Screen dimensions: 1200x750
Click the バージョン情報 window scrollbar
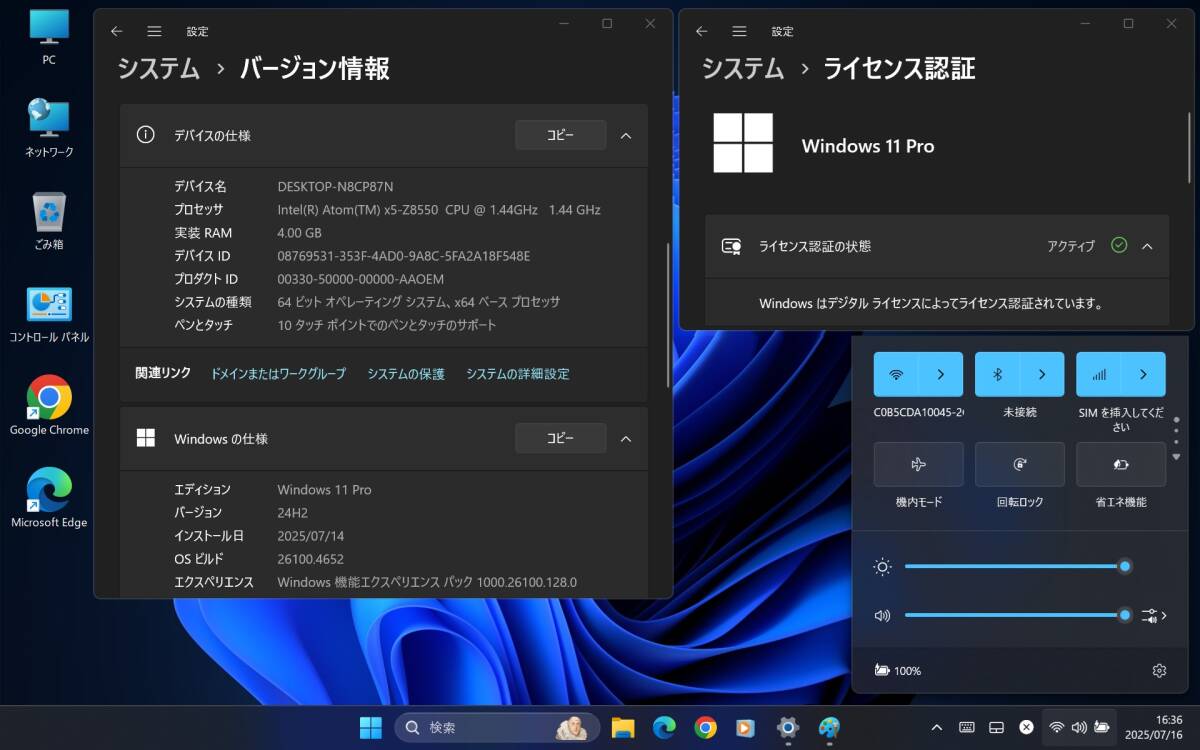coord(669,315)
